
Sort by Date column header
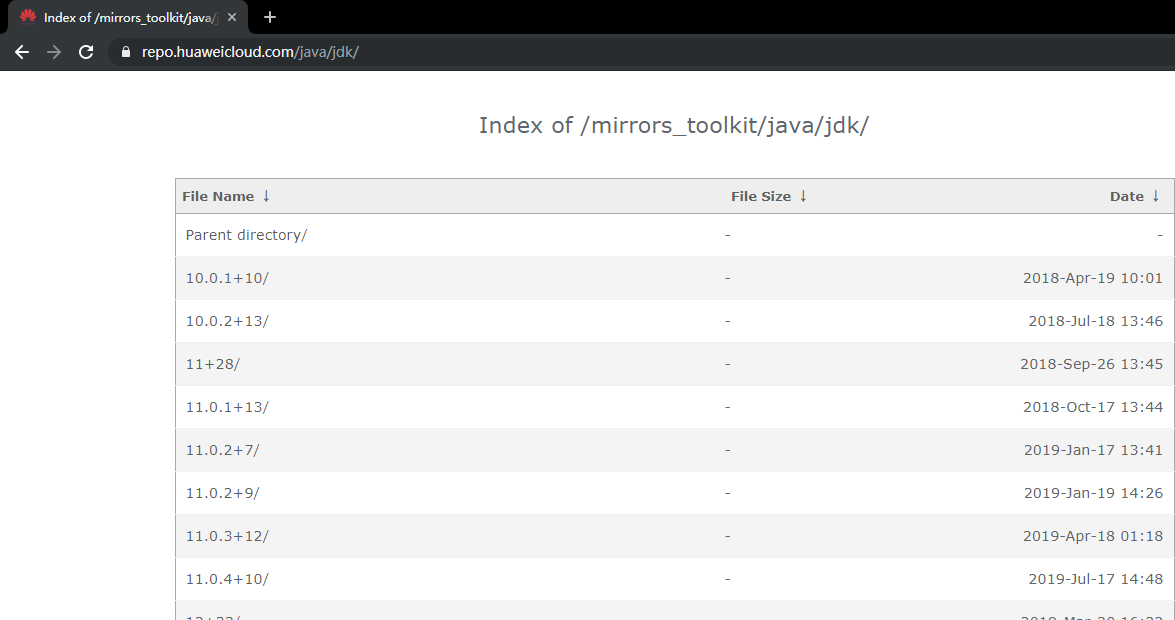[x=1126, y=196]
